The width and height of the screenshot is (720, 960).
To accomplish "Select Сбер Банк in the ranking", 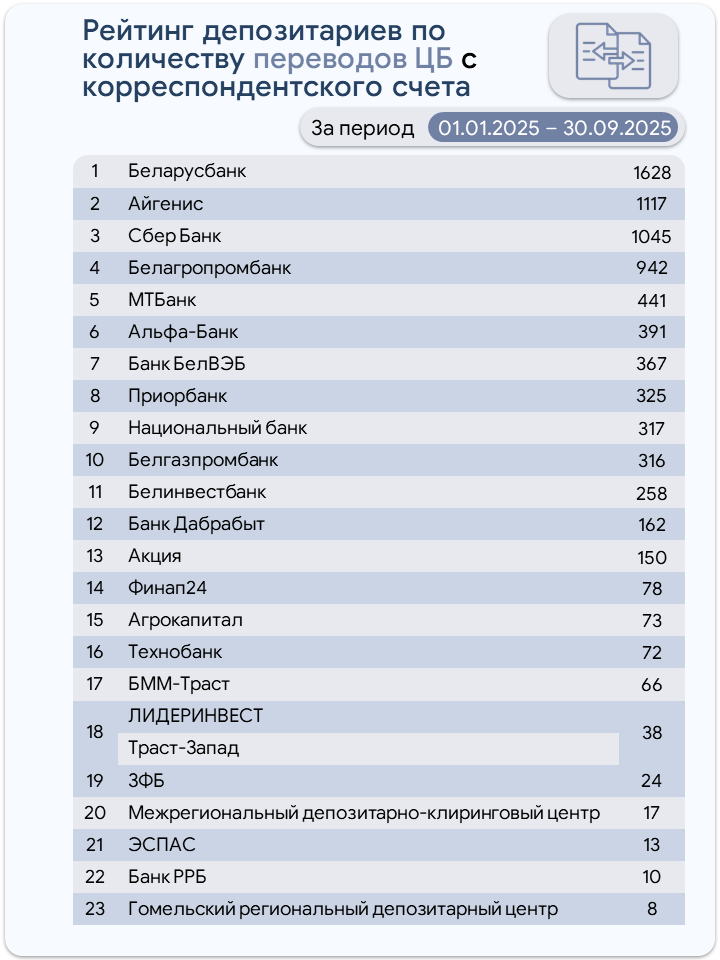I will coord(174,236).
